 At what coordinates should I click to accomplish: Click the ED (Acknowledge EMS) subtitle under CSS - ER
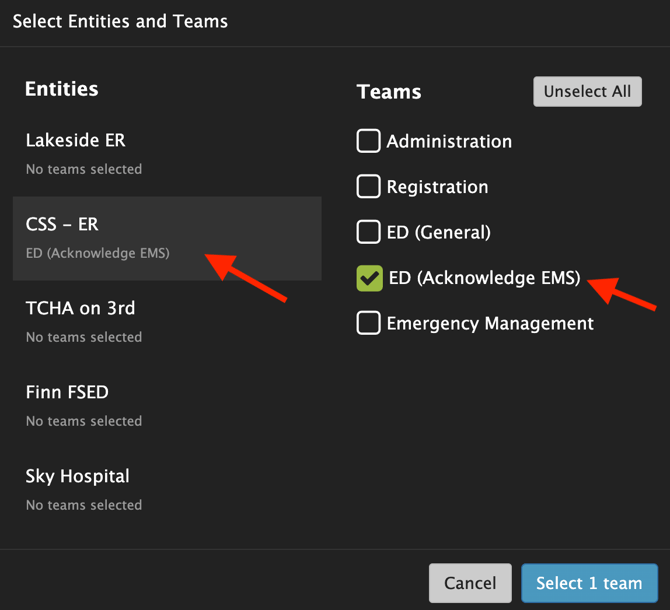tap(98, 253)
